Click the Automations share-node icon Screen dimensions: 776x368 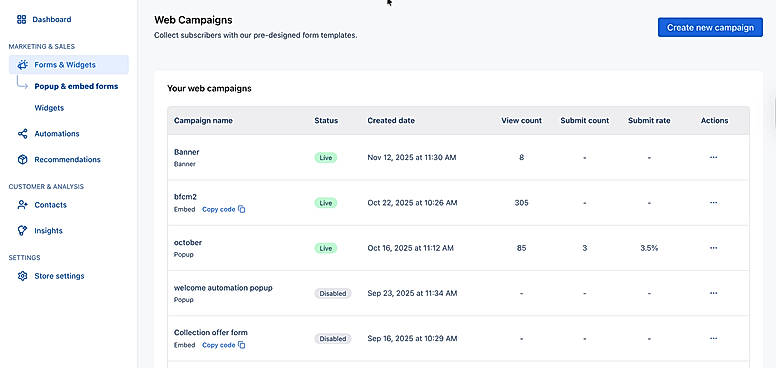pyautogui.click(x=22, y=134)
